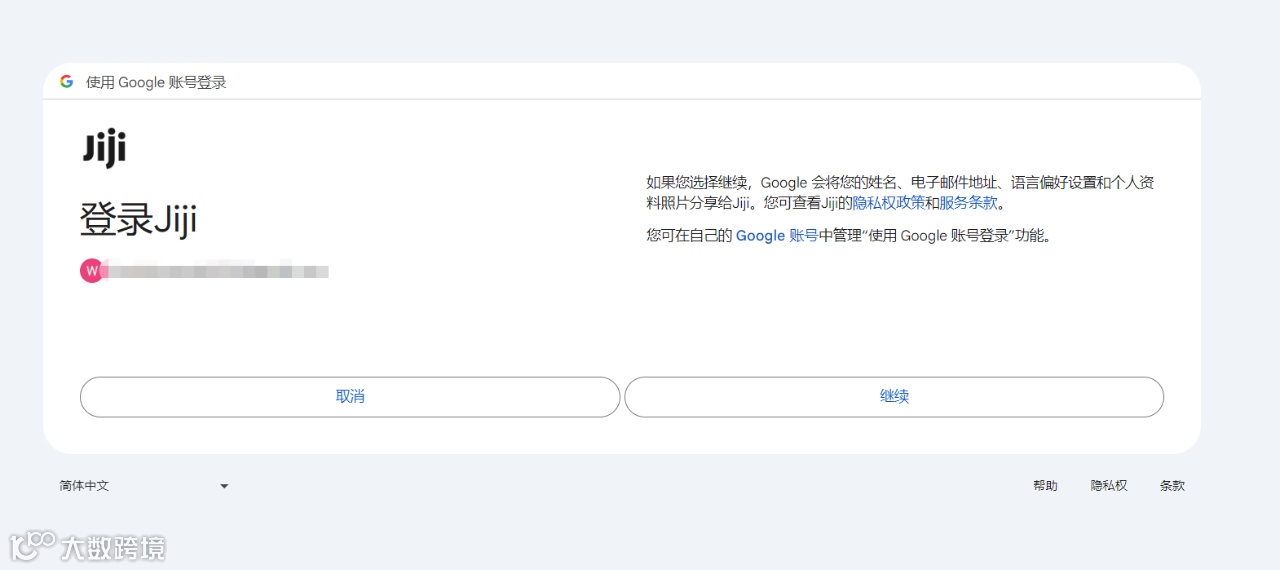Open the Google 账号 link
1280x570 pixels.
tap(777, 236)
